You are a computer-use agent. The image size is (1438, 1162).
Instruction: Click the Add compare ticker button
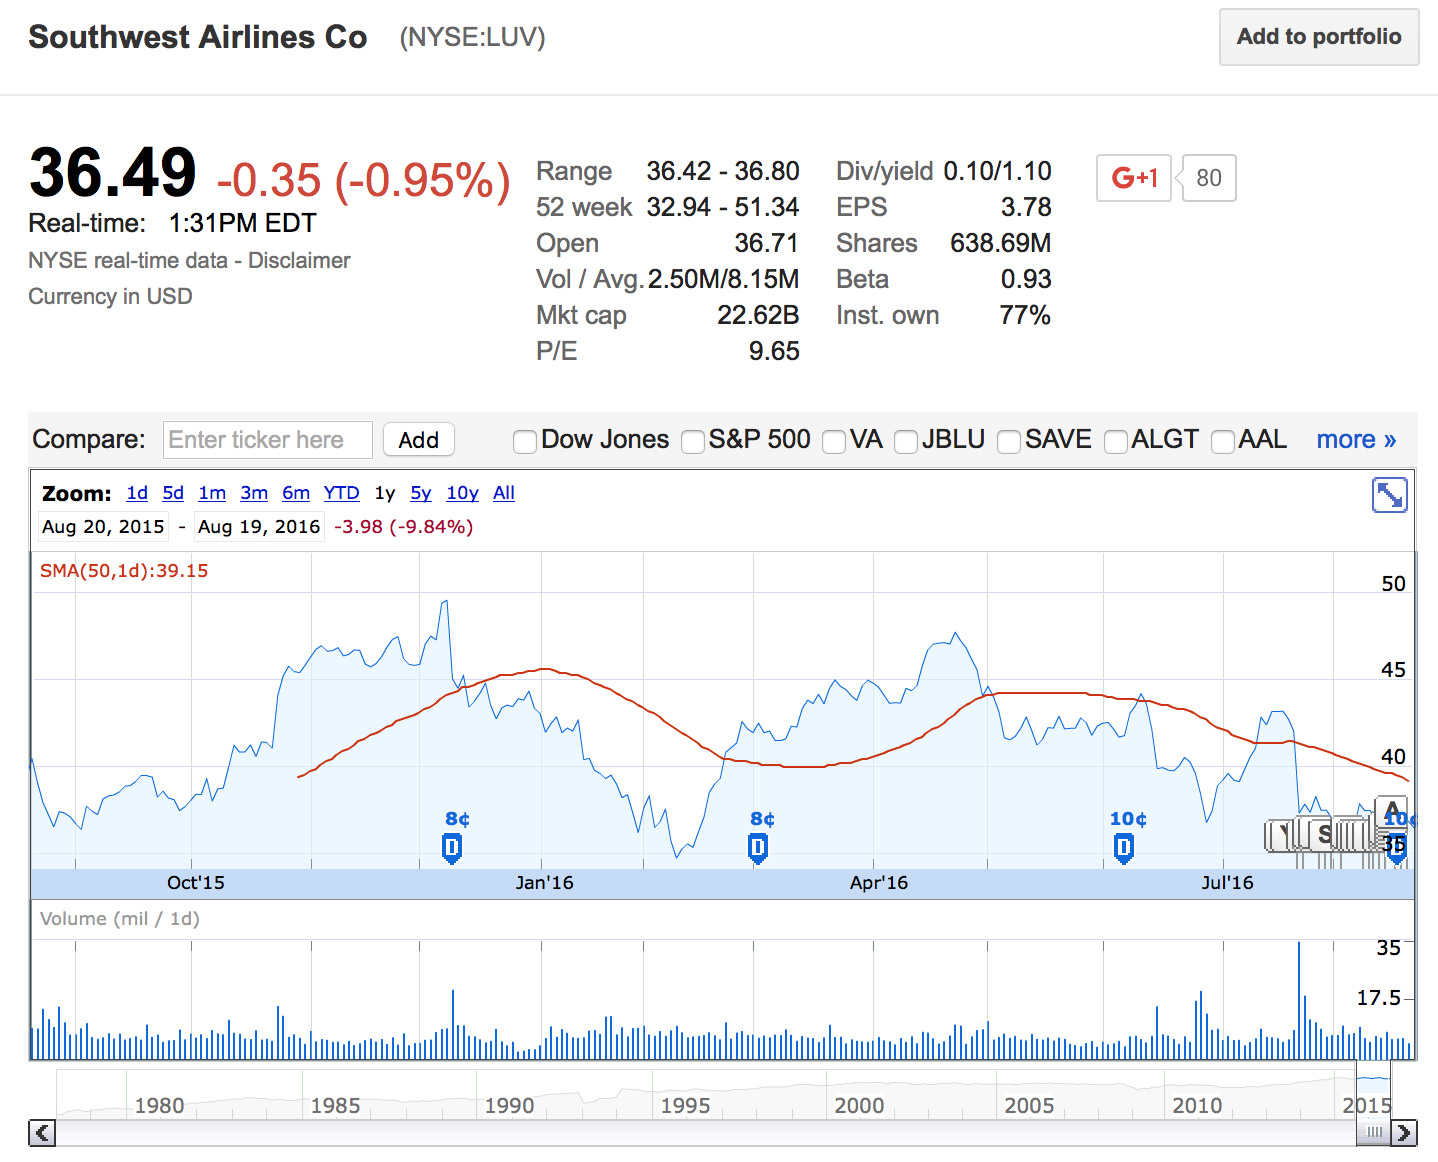pos(418,440)
